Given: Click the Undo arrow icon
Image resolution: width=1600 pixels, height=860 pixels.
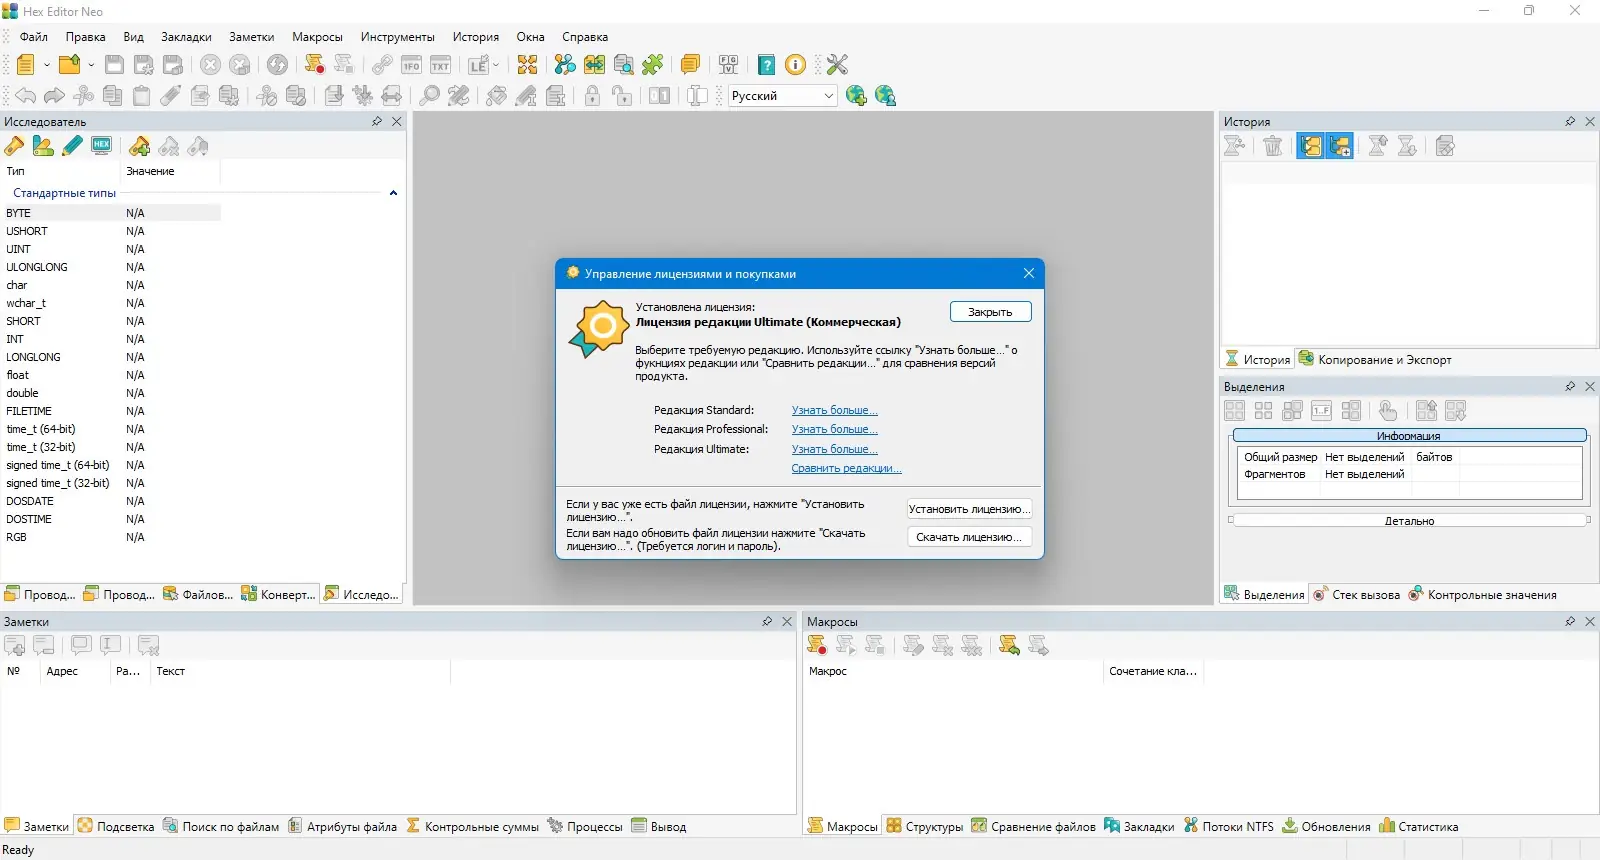Looking at the screenshot, I should [x=25, y=96].
